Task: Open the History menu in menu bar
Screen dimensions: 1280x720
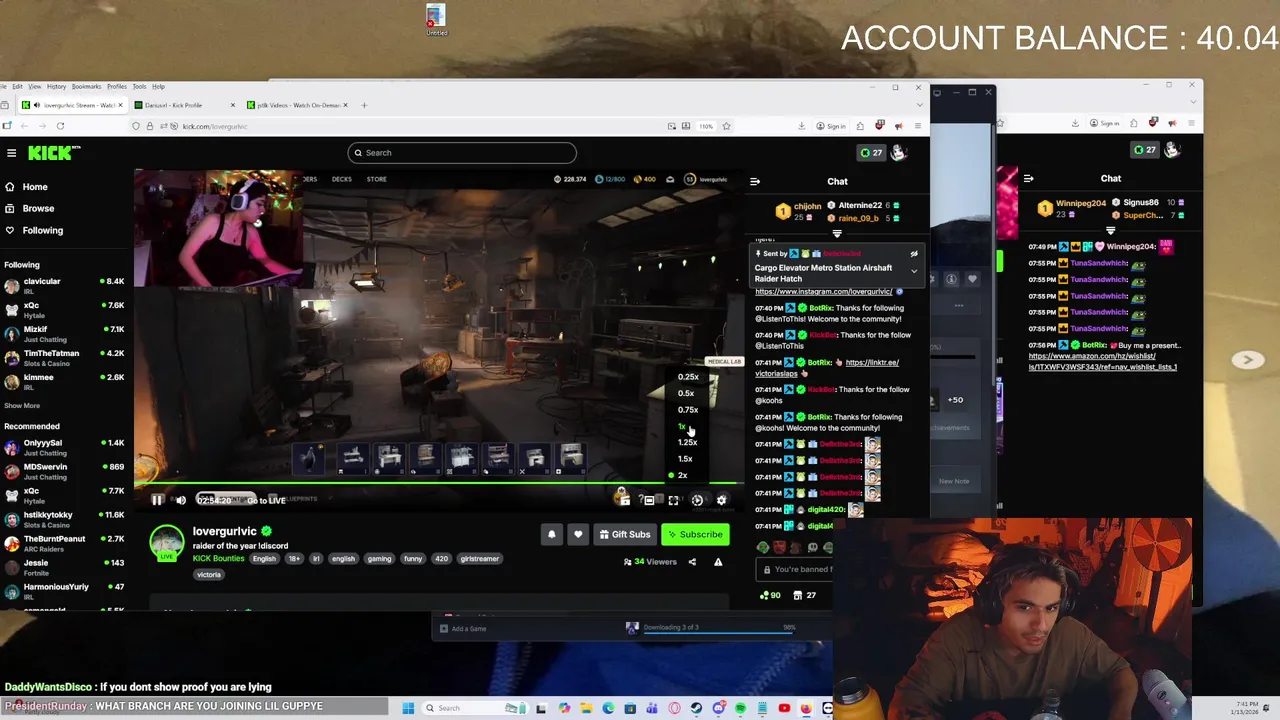Action: coord(56,86)
